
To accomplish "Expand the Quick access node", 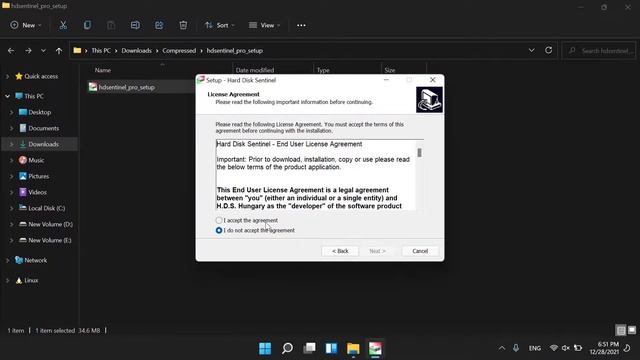I will (x=7, y=76).
